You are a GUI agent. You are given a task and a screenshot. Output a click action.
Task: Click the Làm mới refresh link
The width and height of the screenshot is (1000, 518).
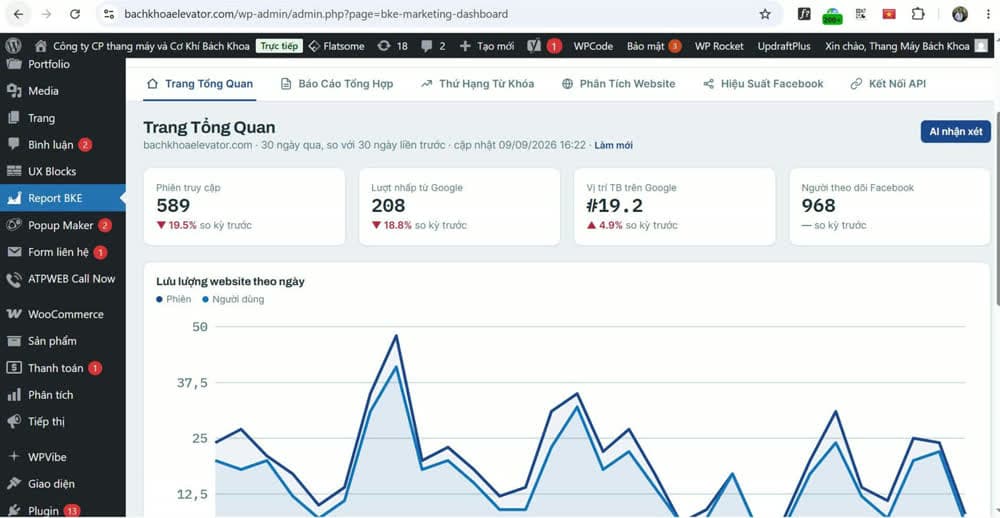pyautogui.click(x=614, y=145)
